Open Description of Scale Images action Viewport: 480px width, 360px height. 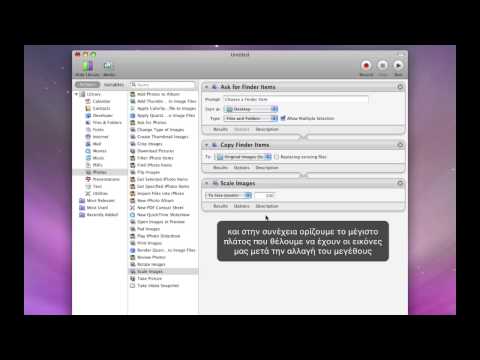[x=267, y=206]
